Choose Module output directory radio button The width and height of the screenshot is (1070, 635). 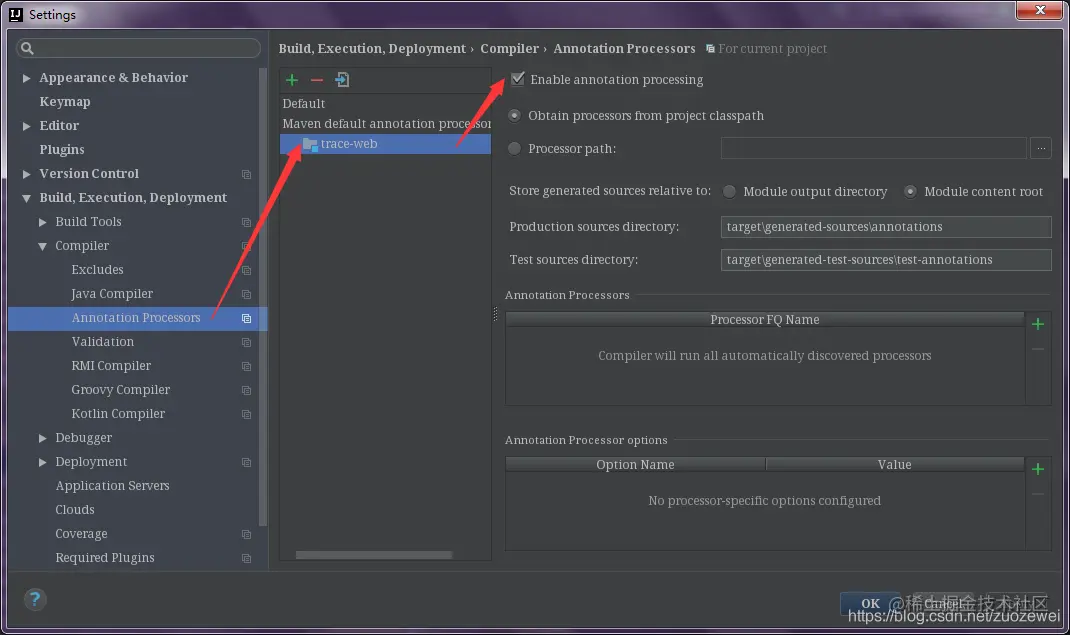point(729,192)
